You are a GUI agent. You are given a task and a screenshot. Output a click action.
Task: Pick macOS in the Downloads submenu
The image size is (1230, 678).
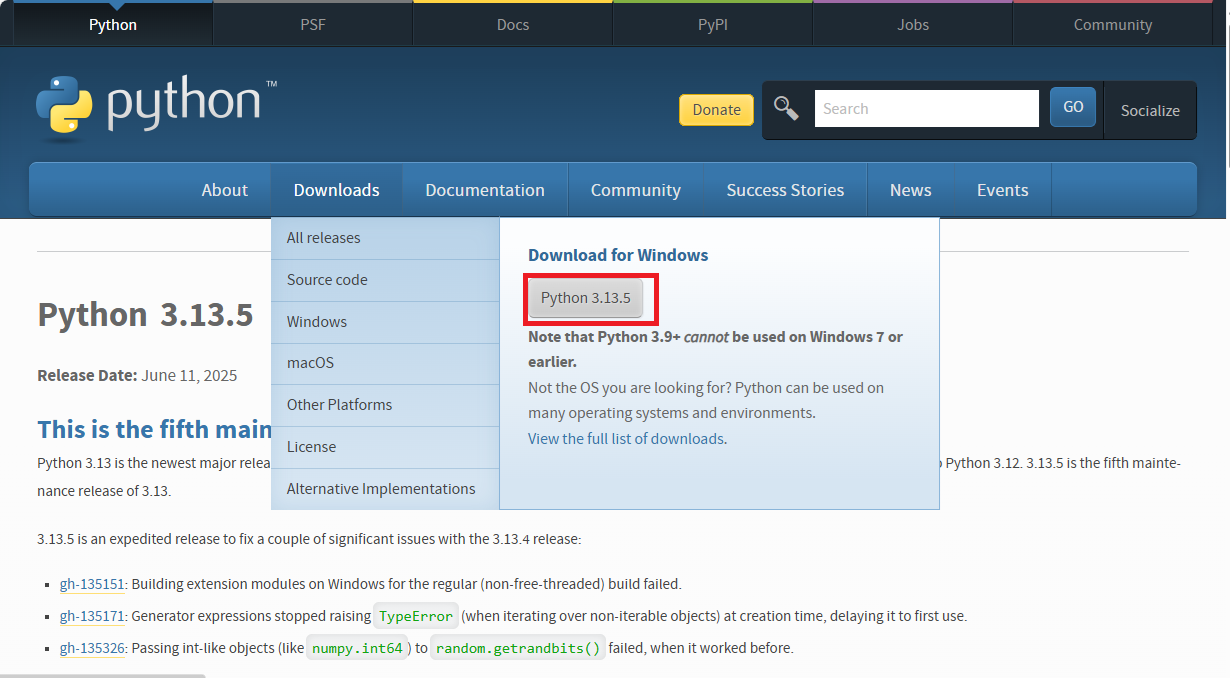tap(310, 363)
